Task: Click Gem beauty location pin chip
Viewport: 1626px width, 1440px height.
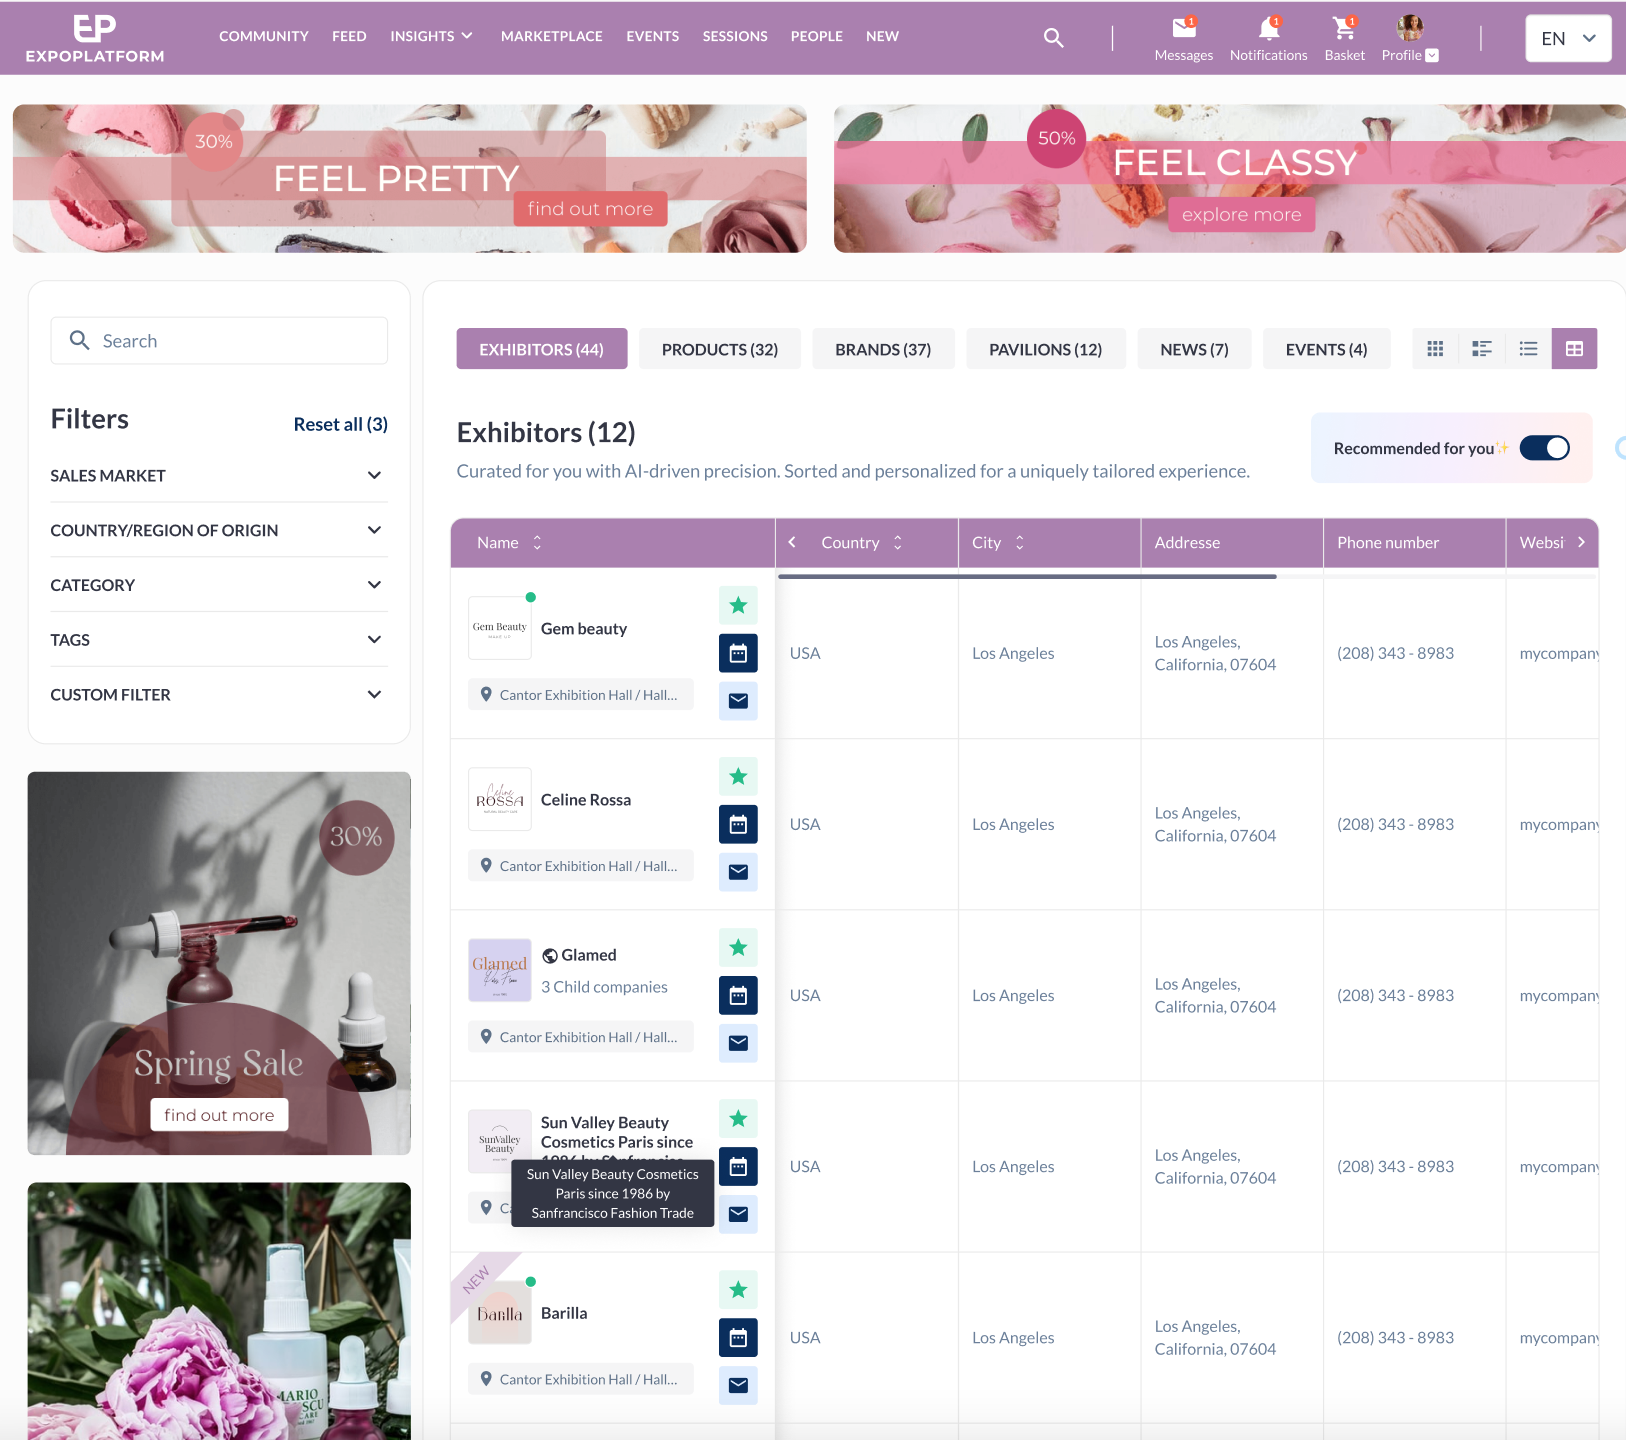Action: coord(581,695)
